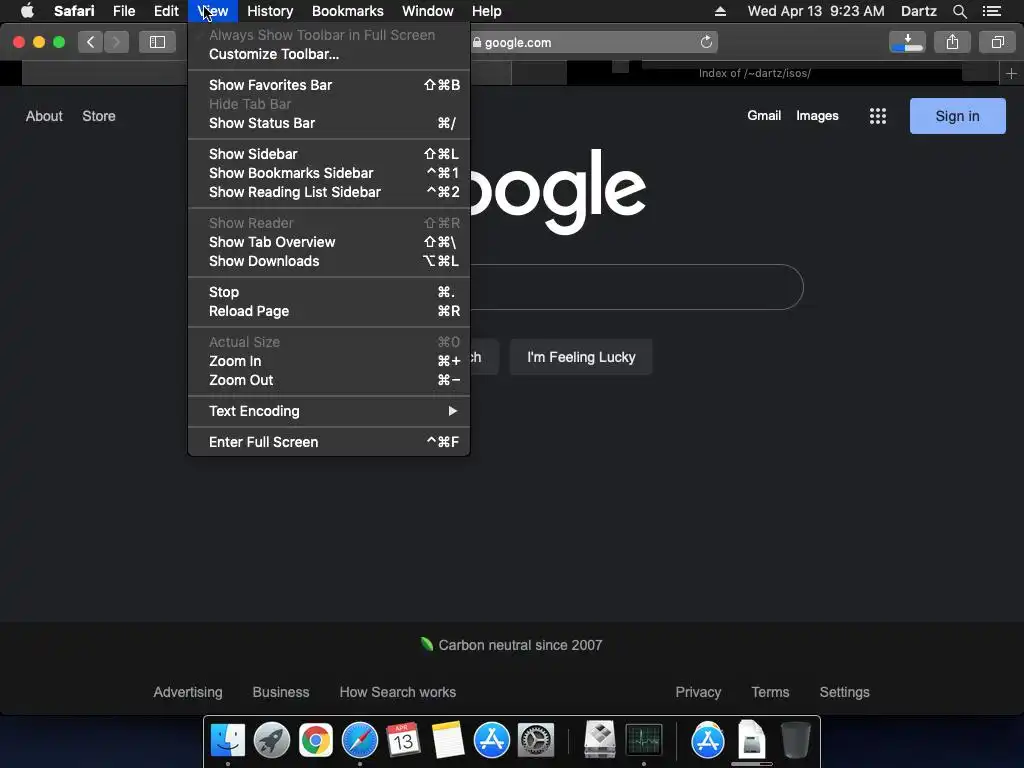Click Safari compass icon in Dock

pos(360,741)
